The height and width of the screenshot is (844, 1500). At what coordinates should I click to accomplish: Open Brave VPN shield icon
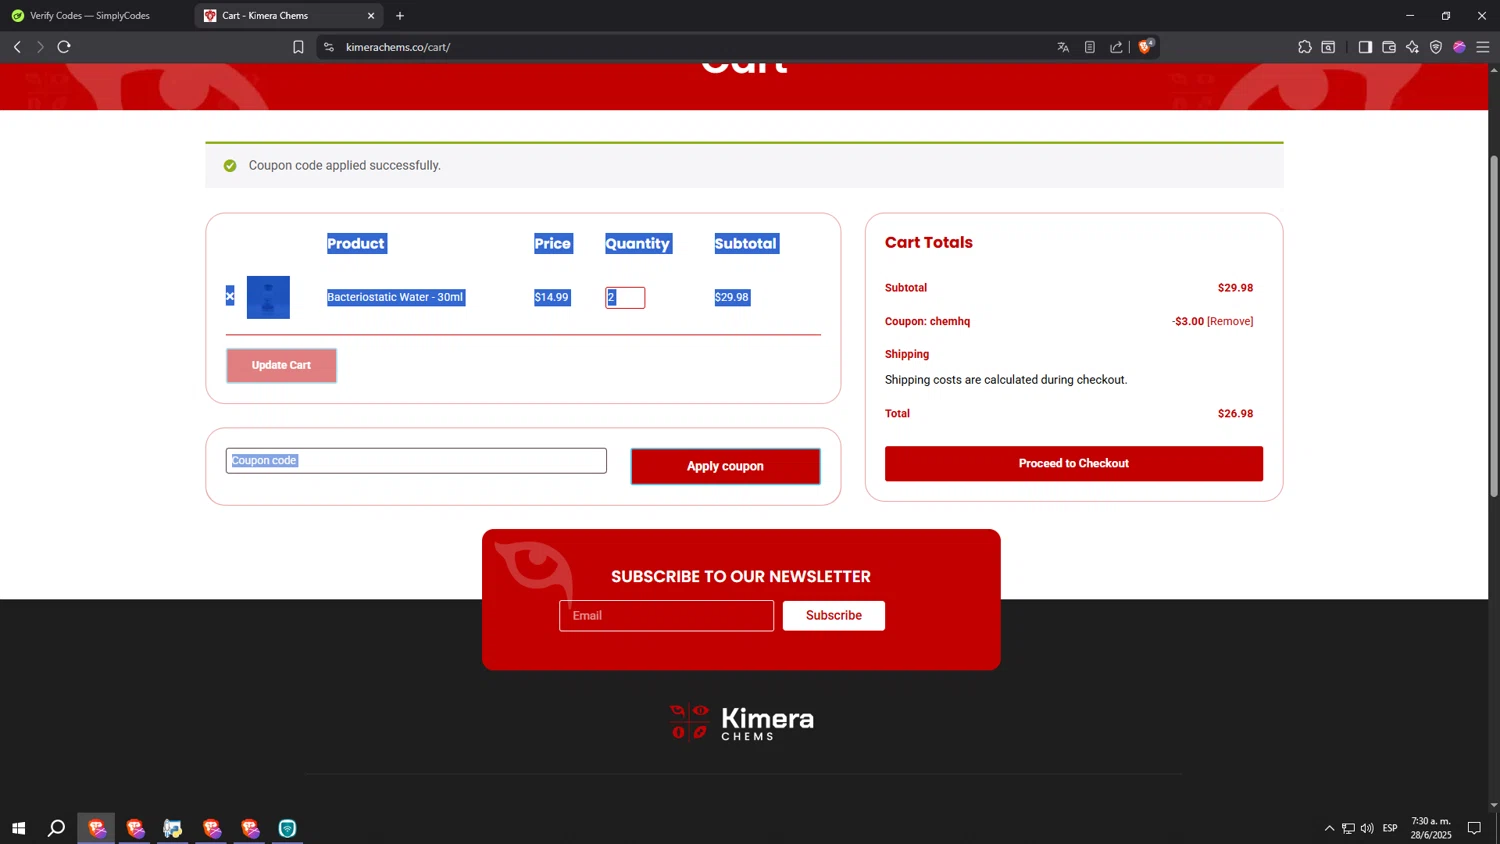point(1436,47)
